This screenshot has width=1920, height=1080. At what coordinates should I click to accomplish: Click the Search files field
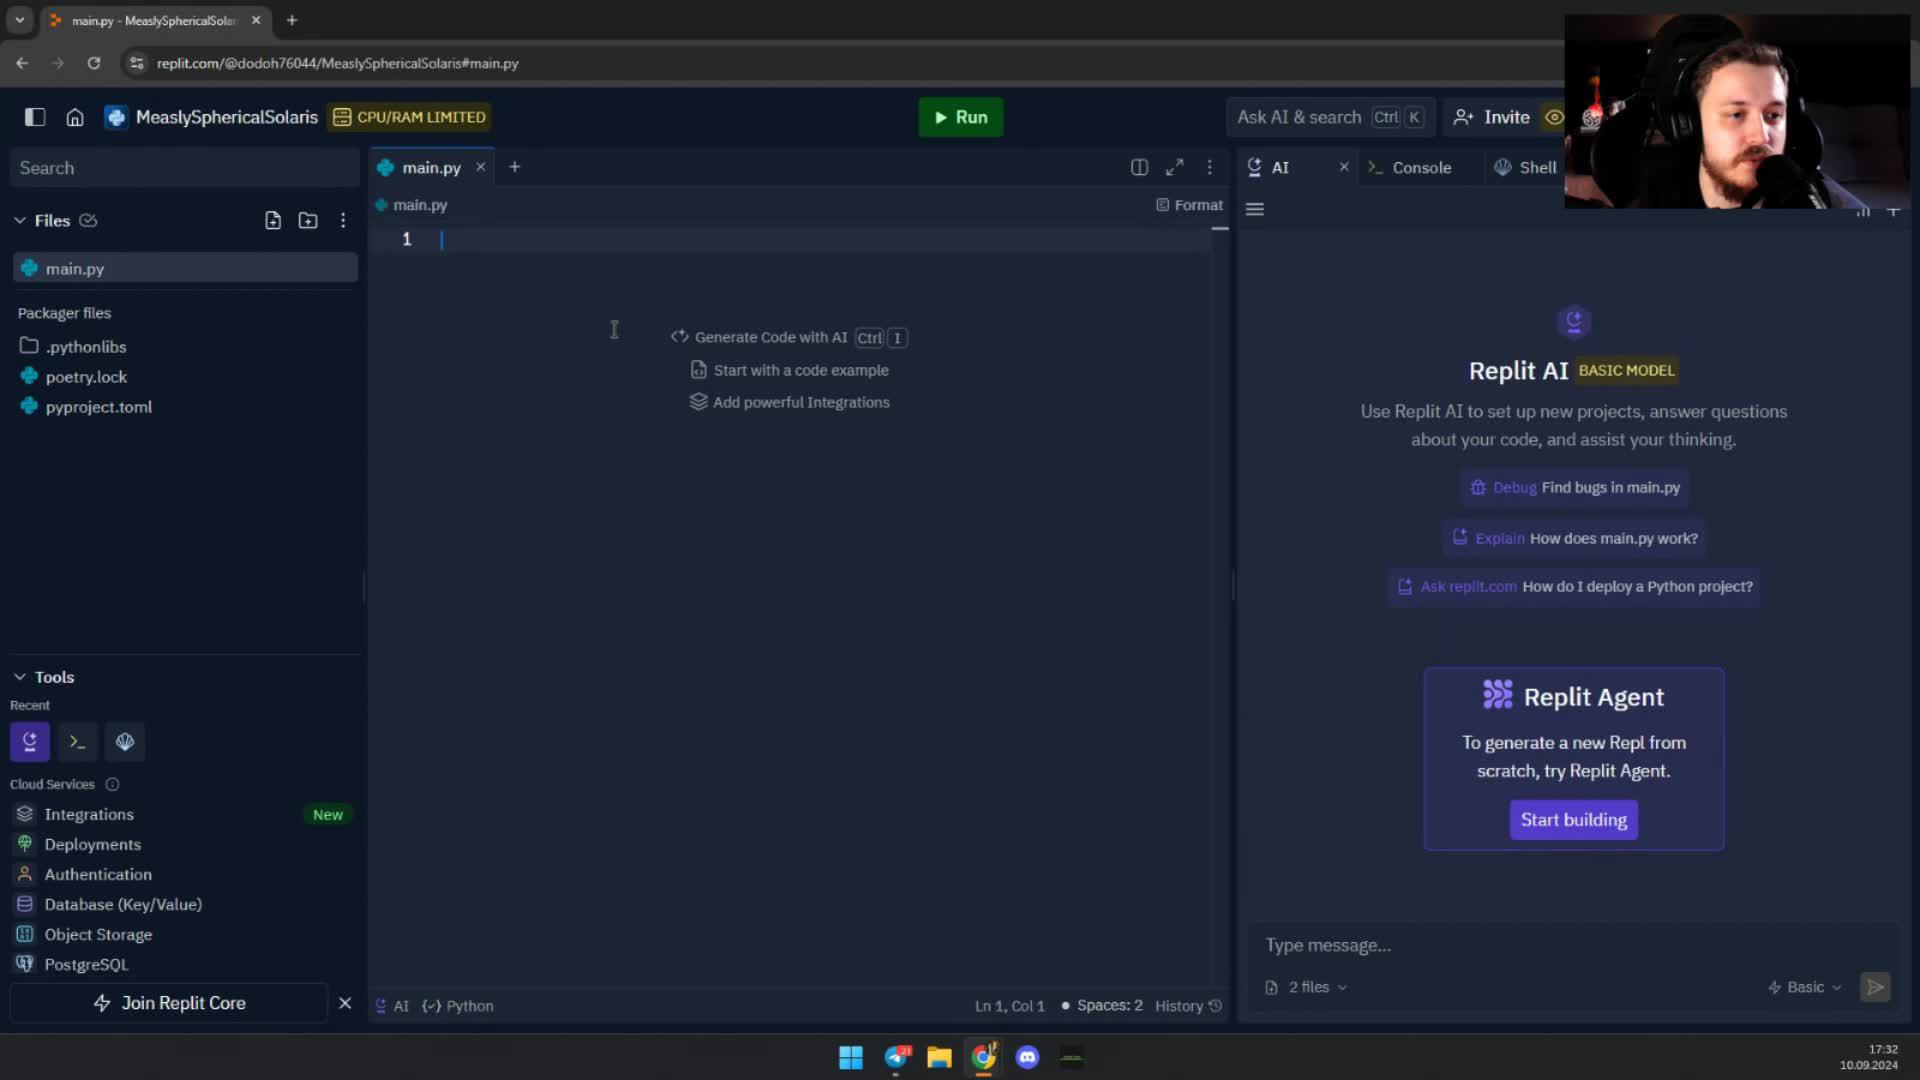[185, 168]
